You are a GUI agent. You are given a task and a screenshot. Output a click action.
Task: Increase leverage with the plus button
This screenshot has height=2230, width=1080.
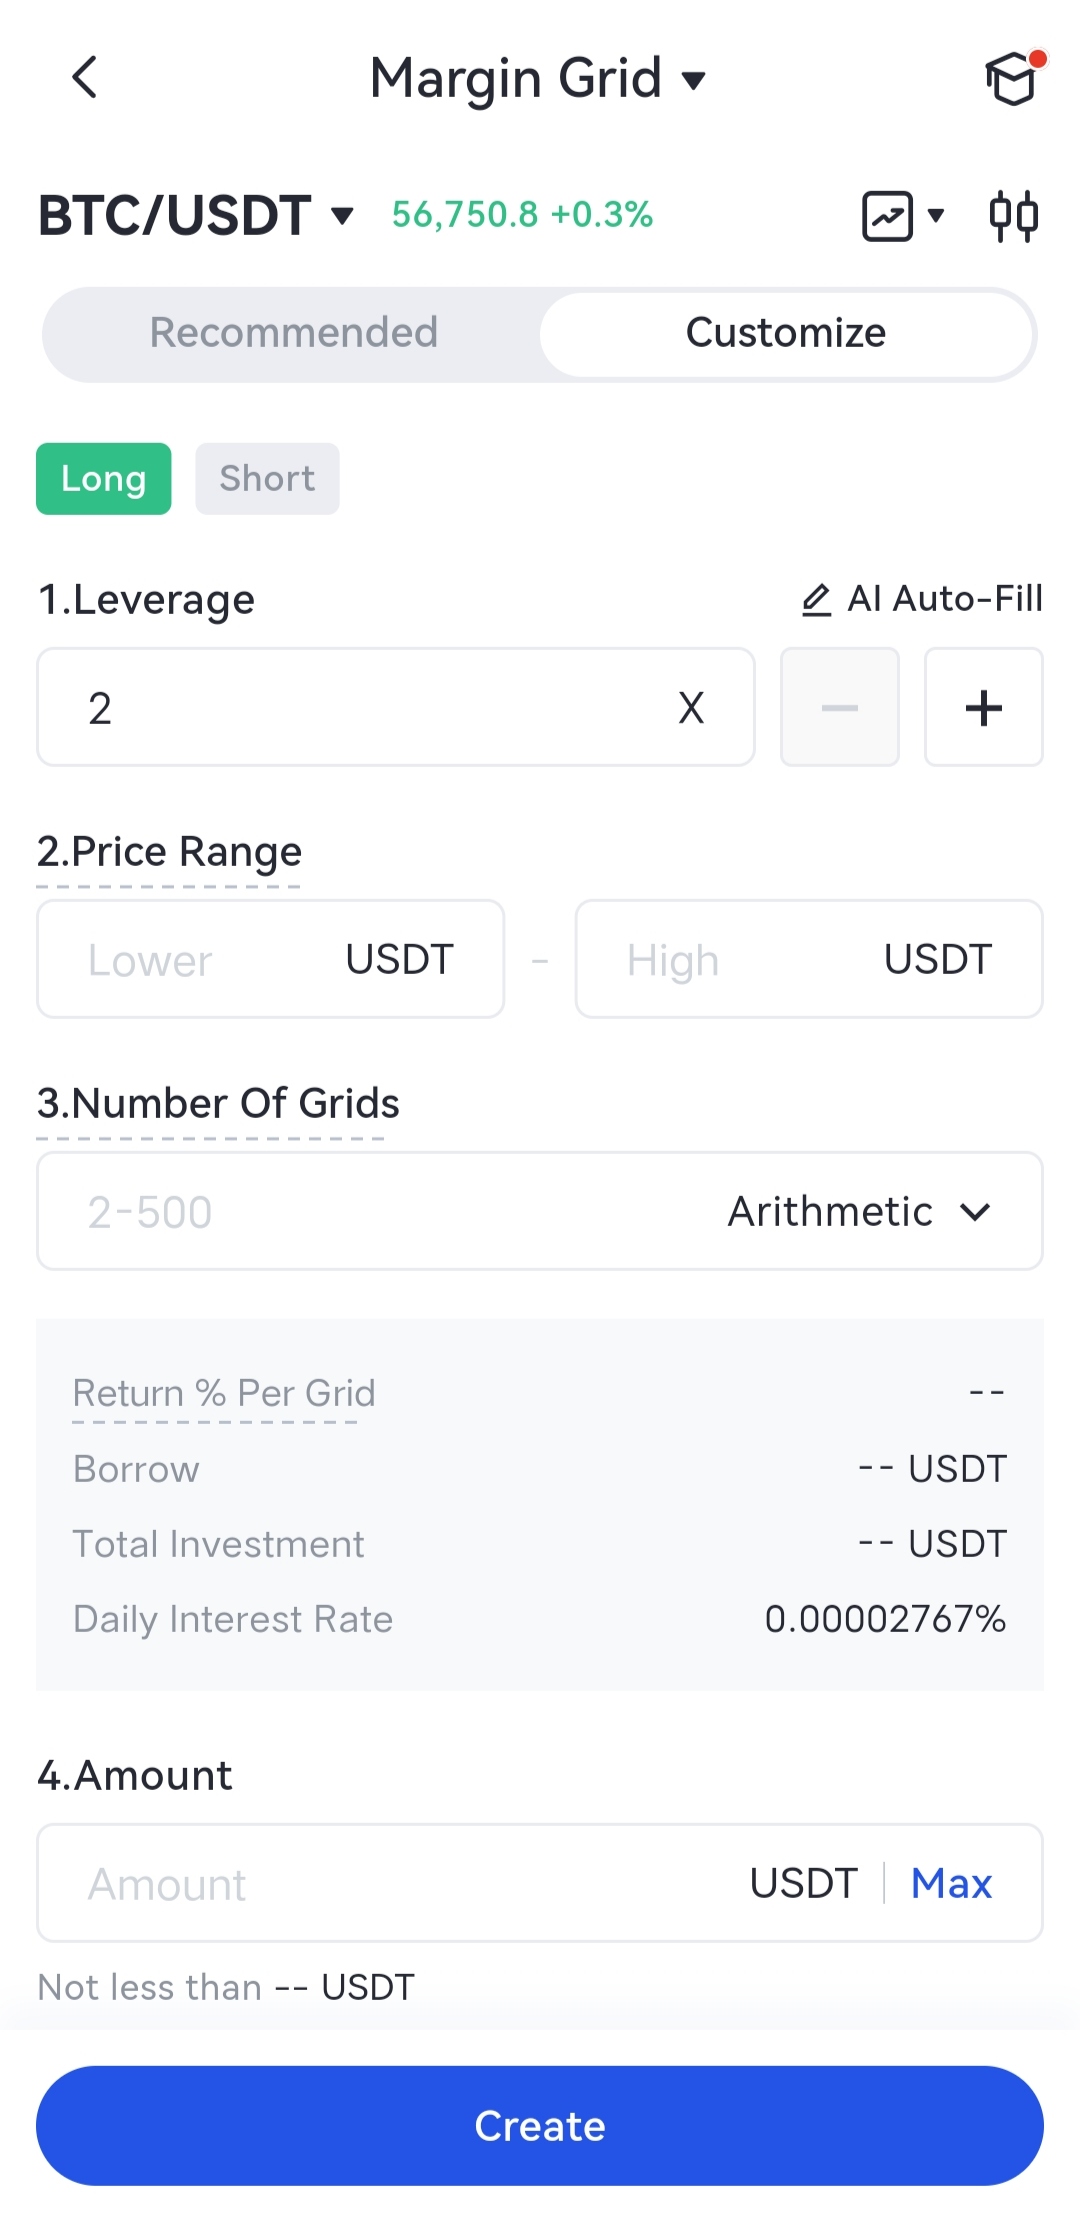coord(983,708)
